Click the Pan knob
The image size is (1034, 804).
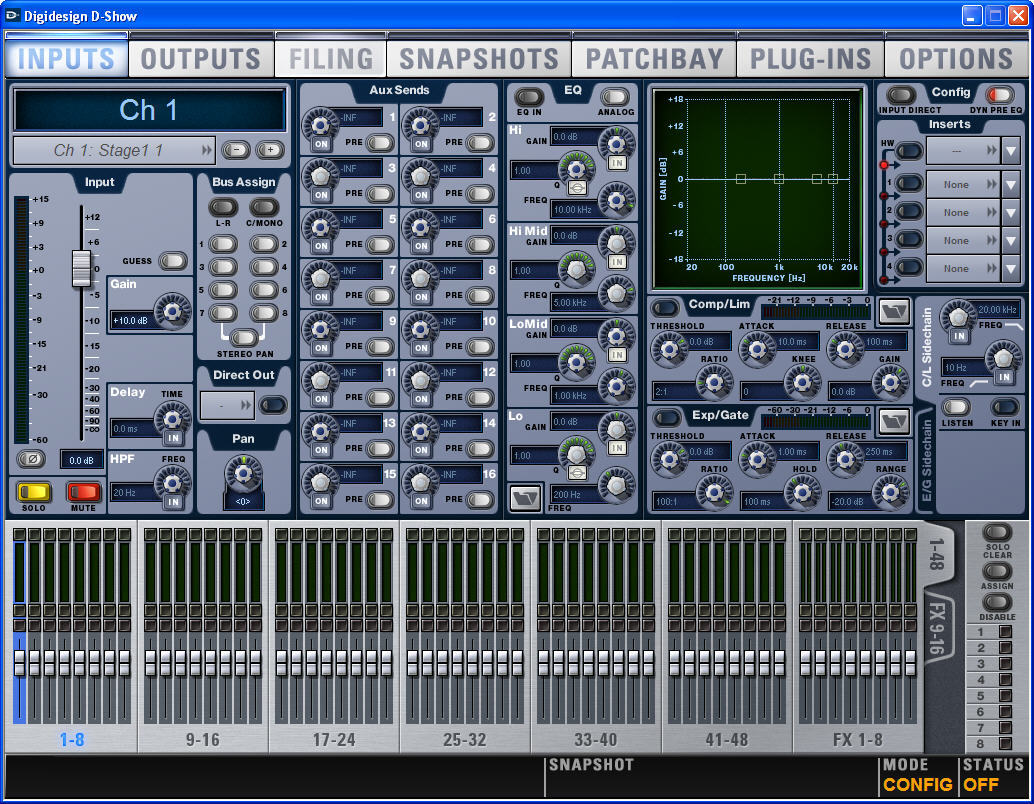coord(243,472)
